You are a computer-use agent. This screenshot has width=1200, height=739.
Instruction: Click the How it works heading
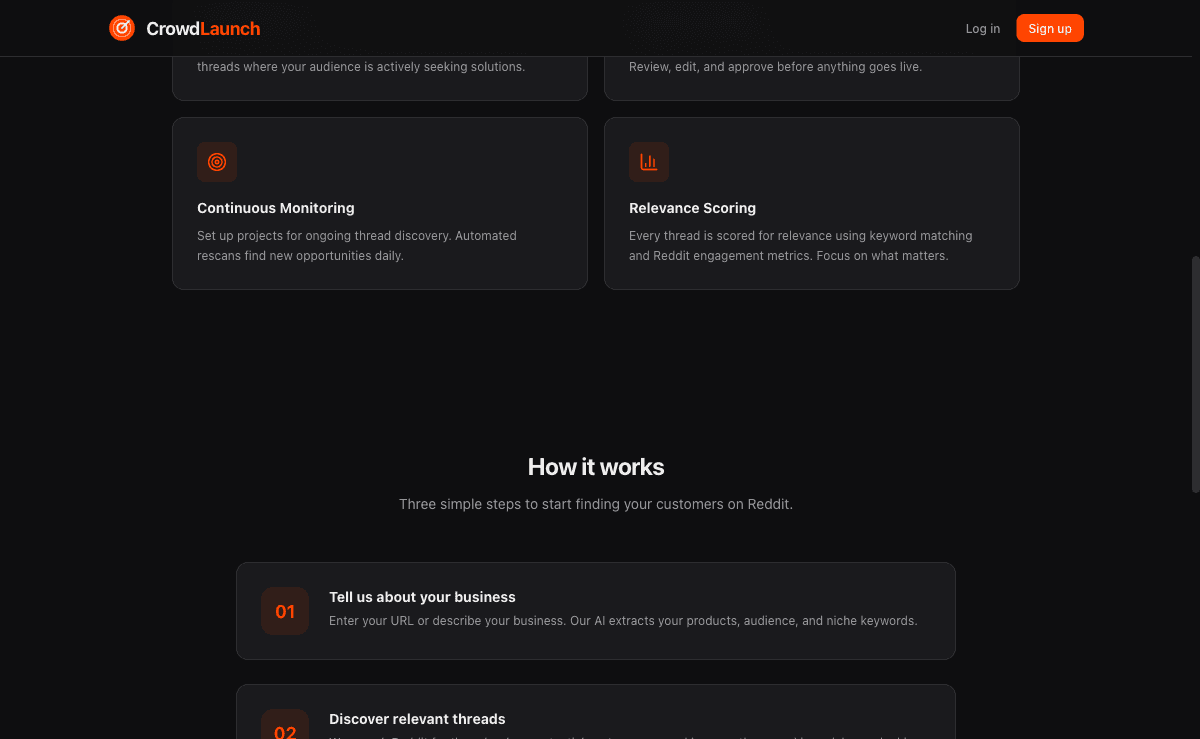[x=596, y=467]
